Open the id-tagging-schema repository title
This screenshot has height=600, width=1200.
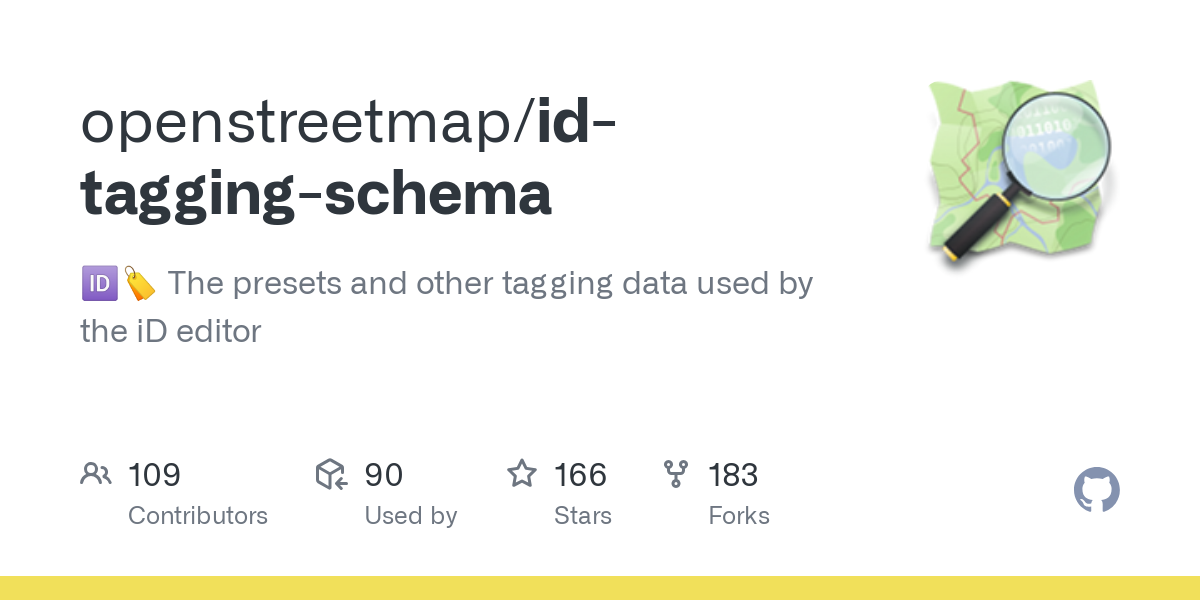coord(348,158)
